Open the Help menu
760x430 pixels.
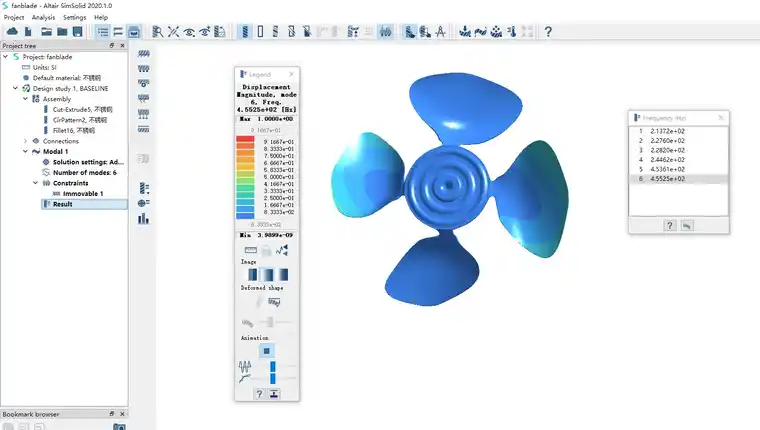(101, 17)
